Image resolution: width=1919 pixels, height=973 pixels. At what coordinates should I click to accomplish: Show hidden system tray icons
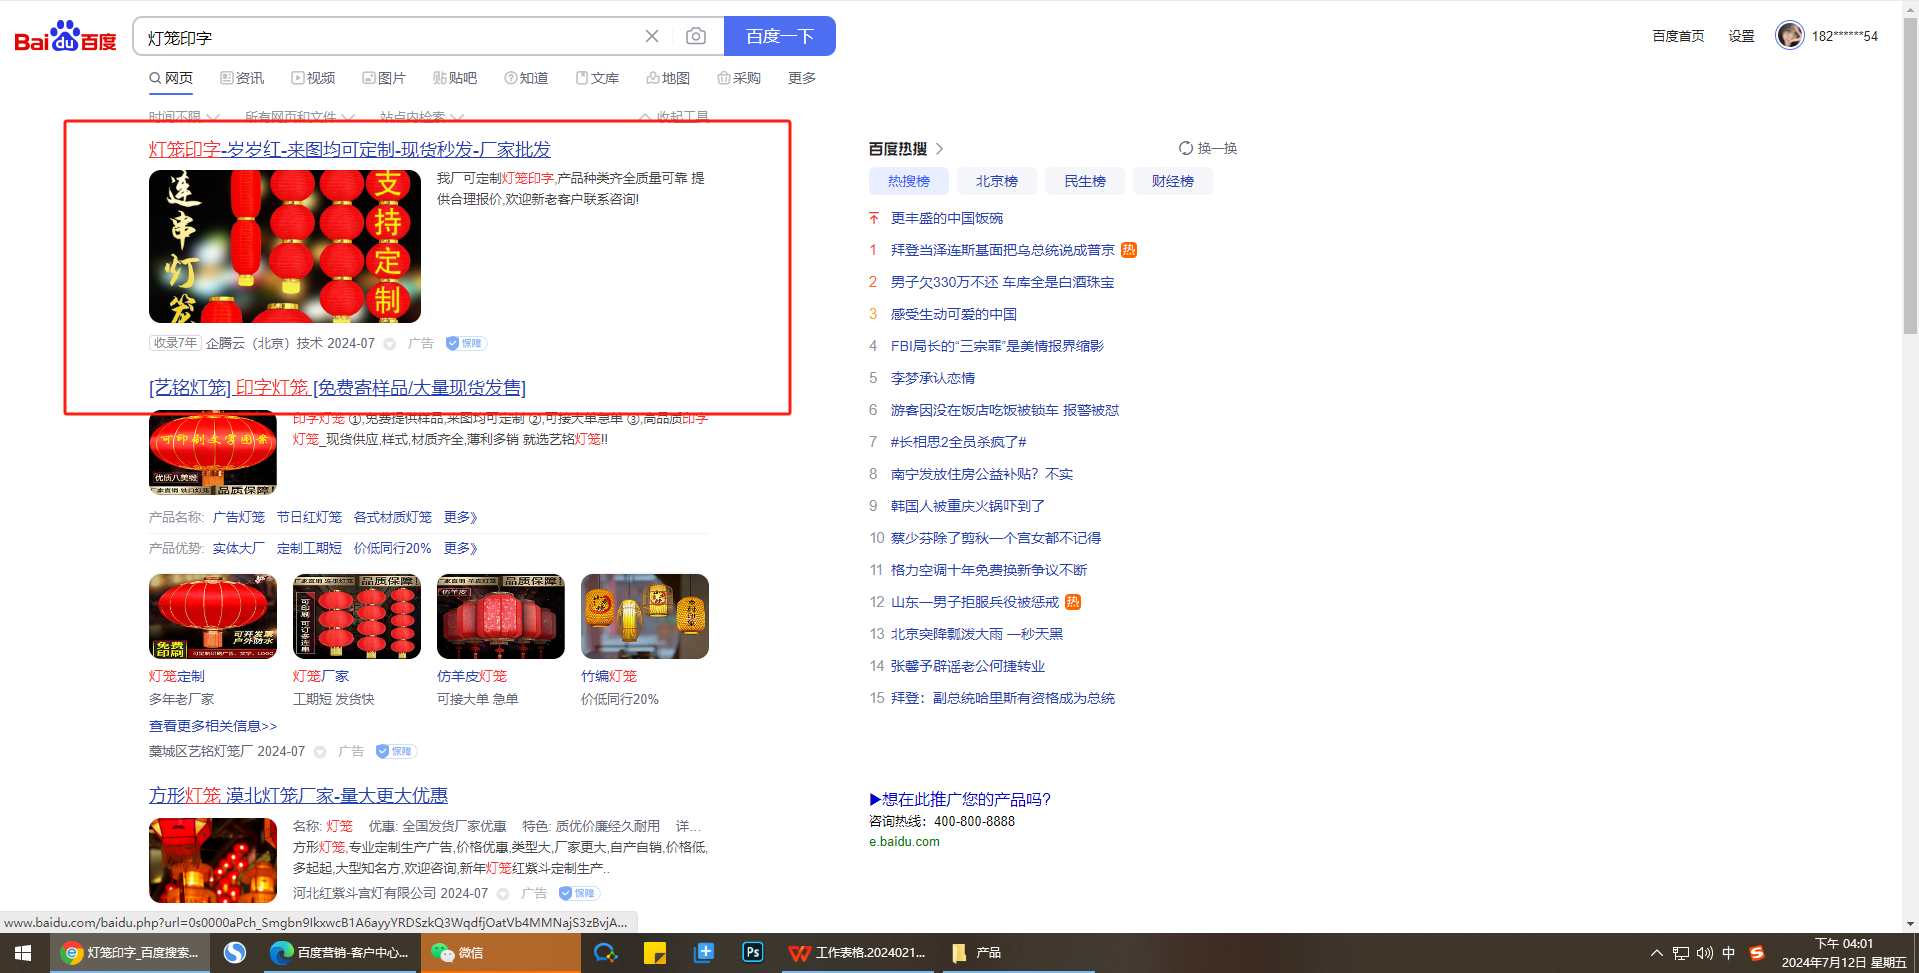pos(1657,953)
